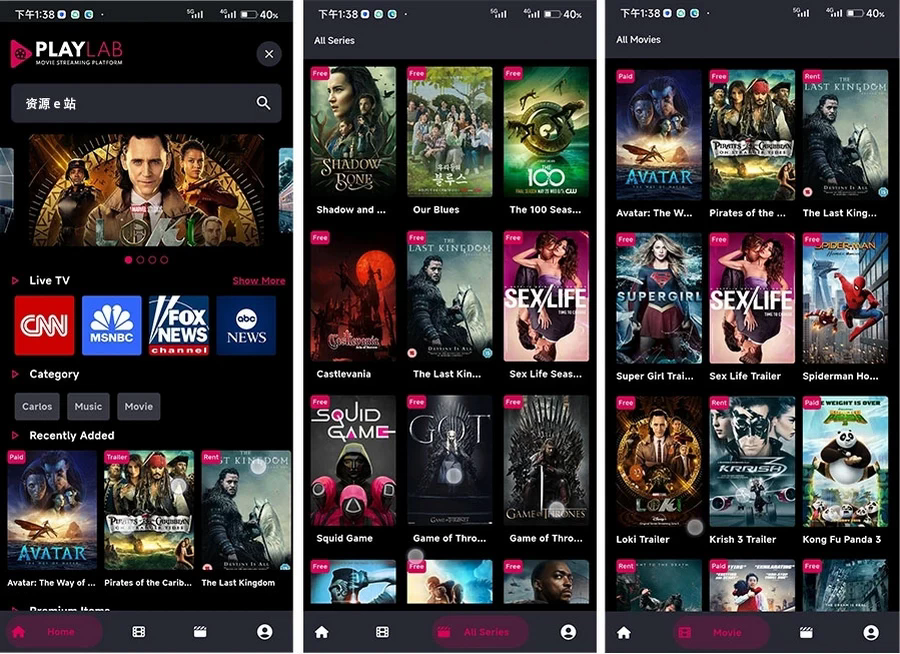Open the Squid Game series poster
The height and width of the screenshot is (654, 900).
(353, 460)
